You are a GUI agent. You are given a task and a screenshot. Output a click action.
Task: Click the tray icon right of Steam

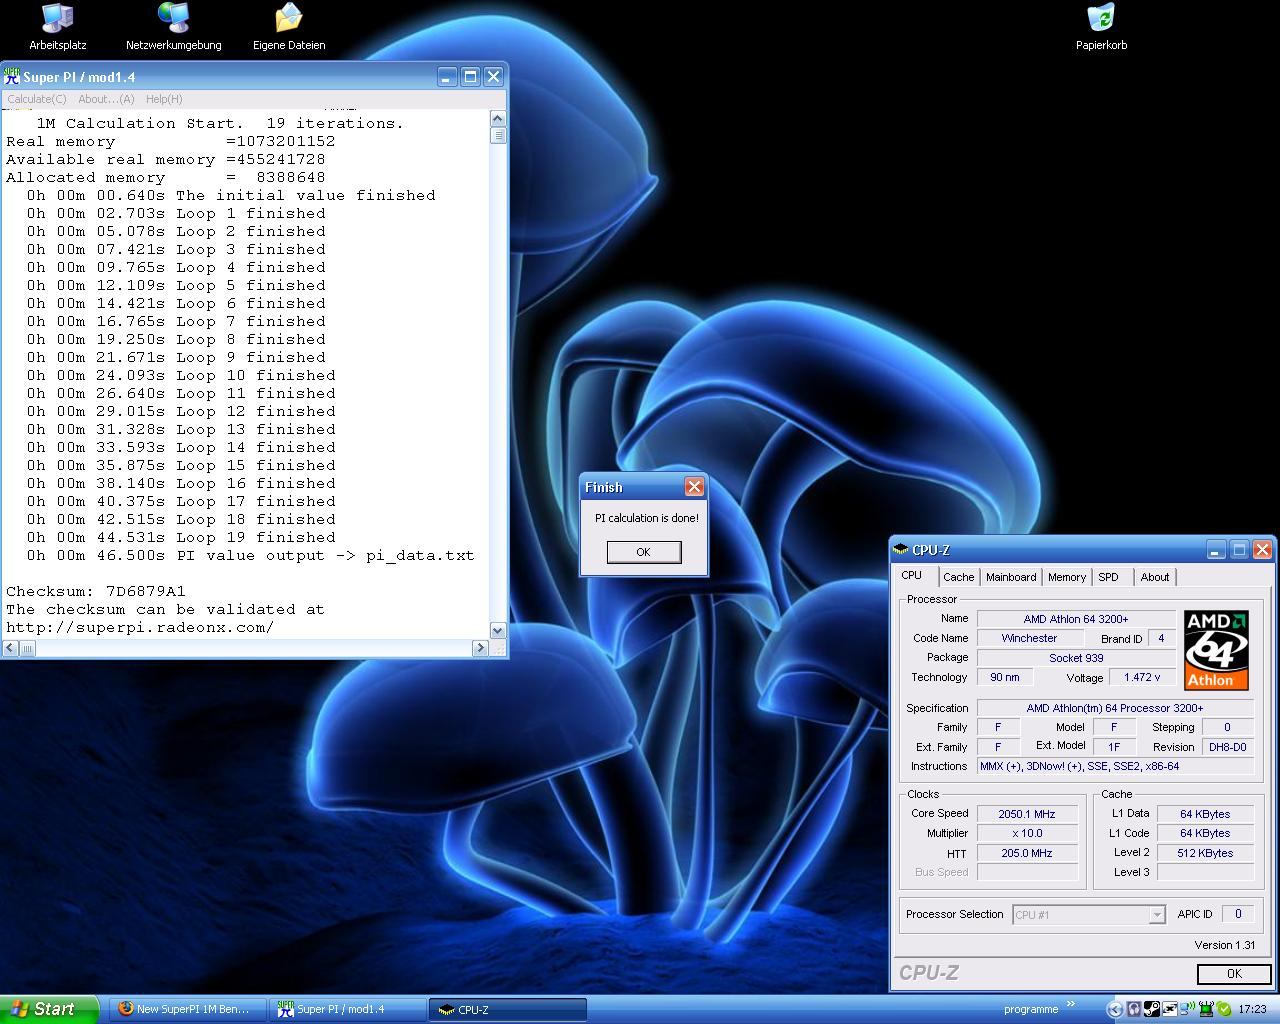pyautogui.click(x=1170, y=1009)
